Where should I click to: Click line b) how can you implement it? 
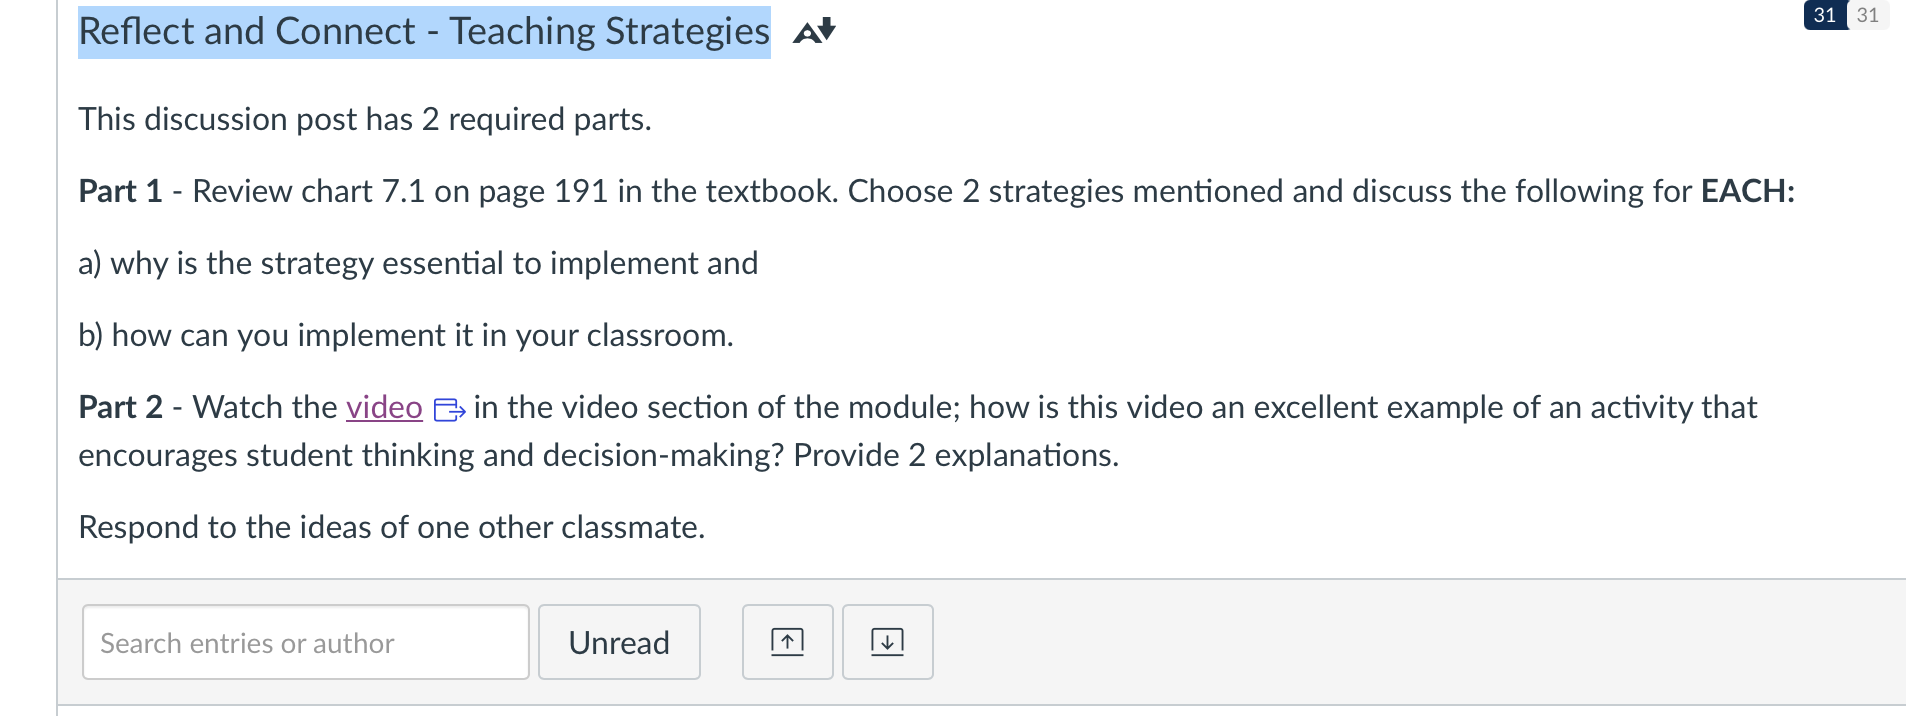(x=406, y=335)
